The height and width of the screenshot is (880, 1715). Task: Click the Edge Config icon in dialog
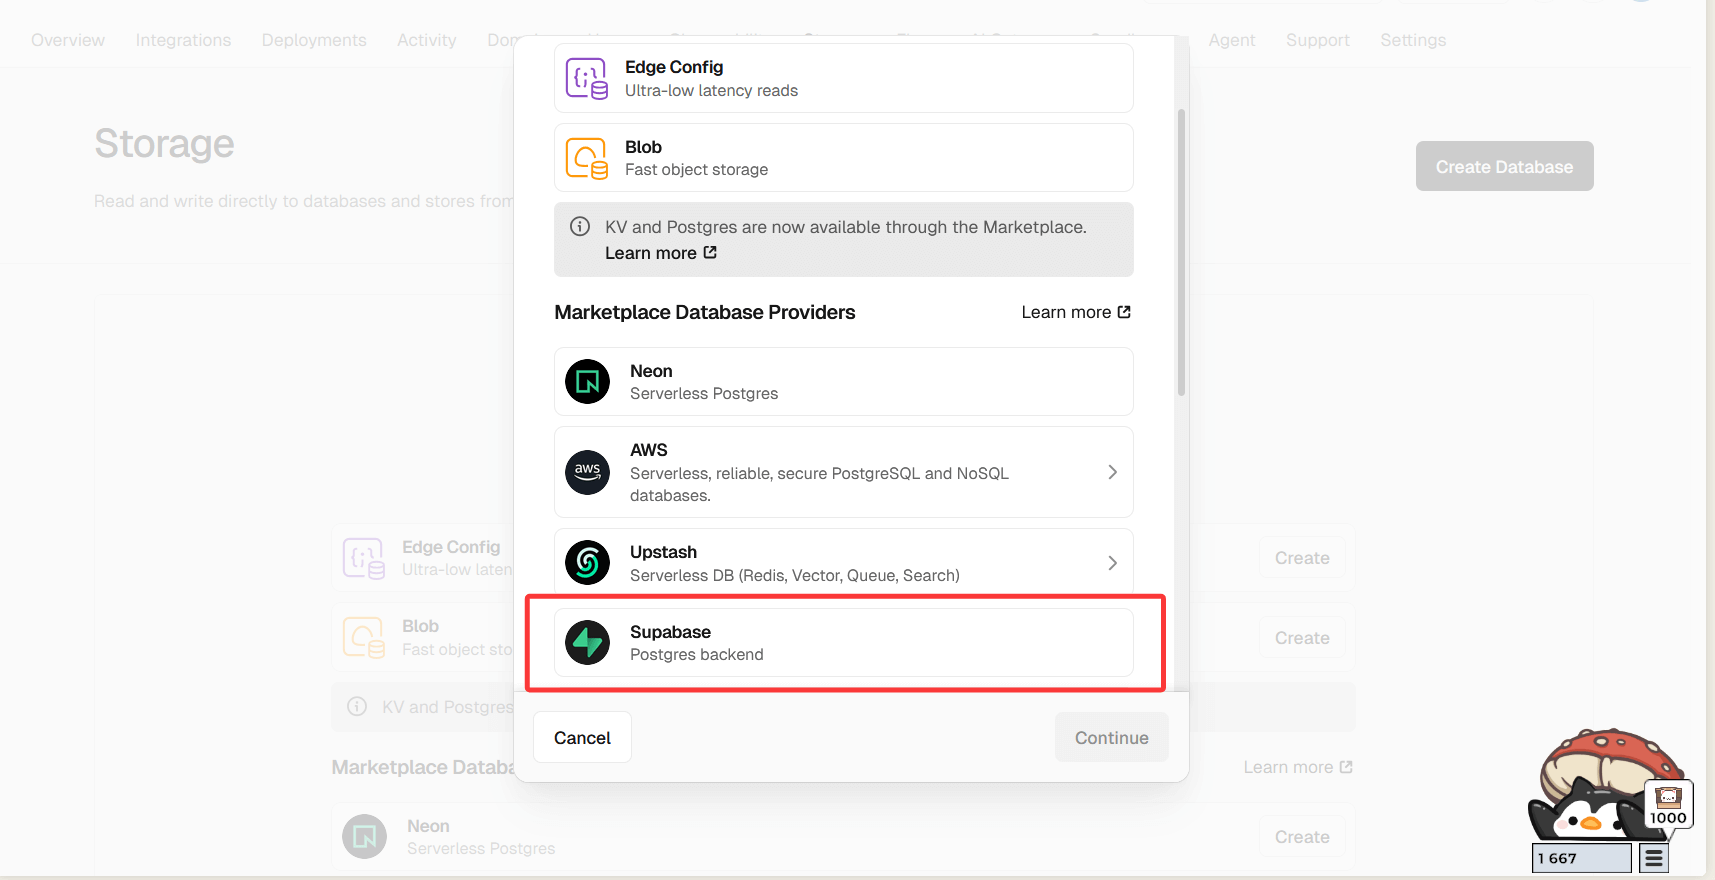point(586,78)
